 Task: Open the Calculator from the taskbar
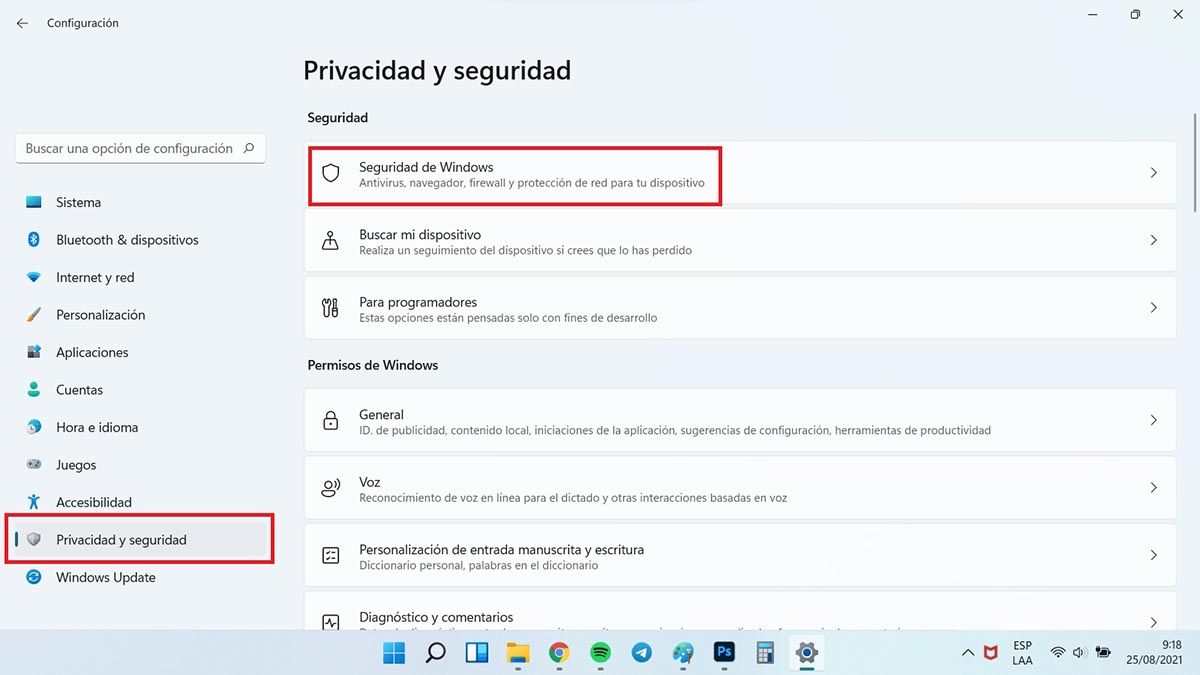click(765, 653)
